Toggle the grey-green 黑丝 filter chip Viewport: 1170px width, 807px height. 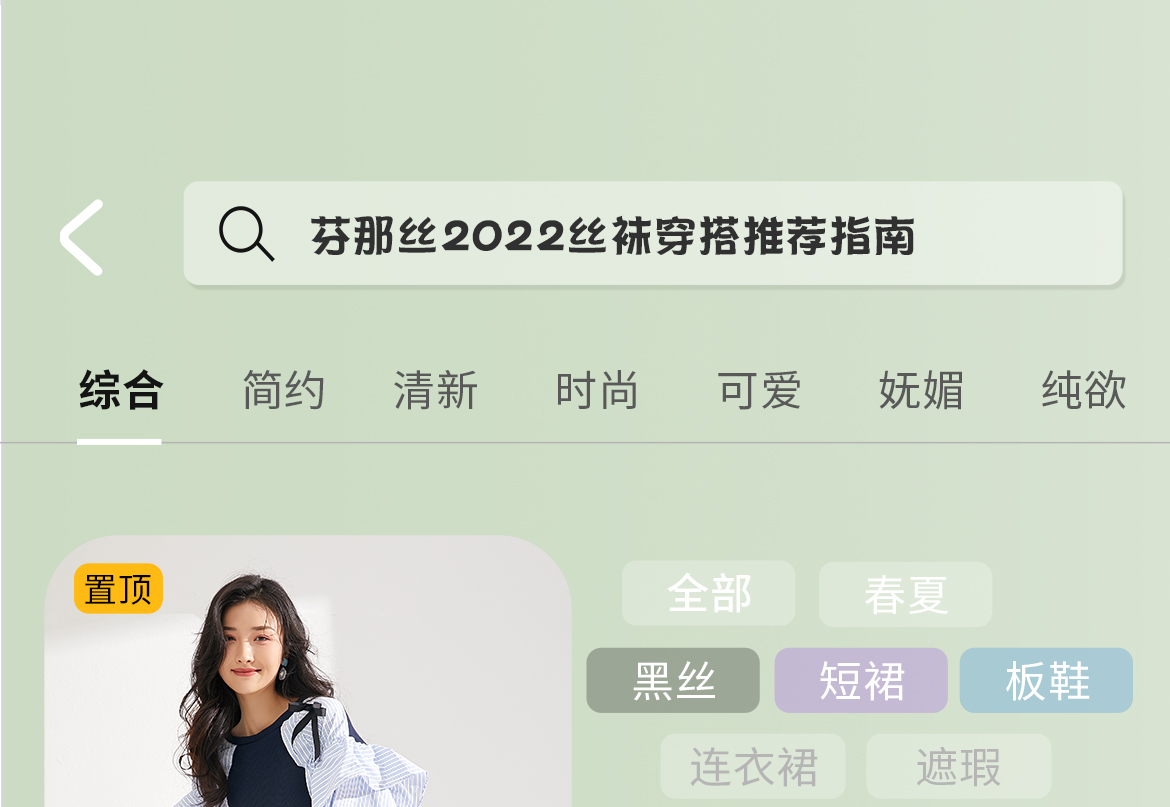point(673,680)
